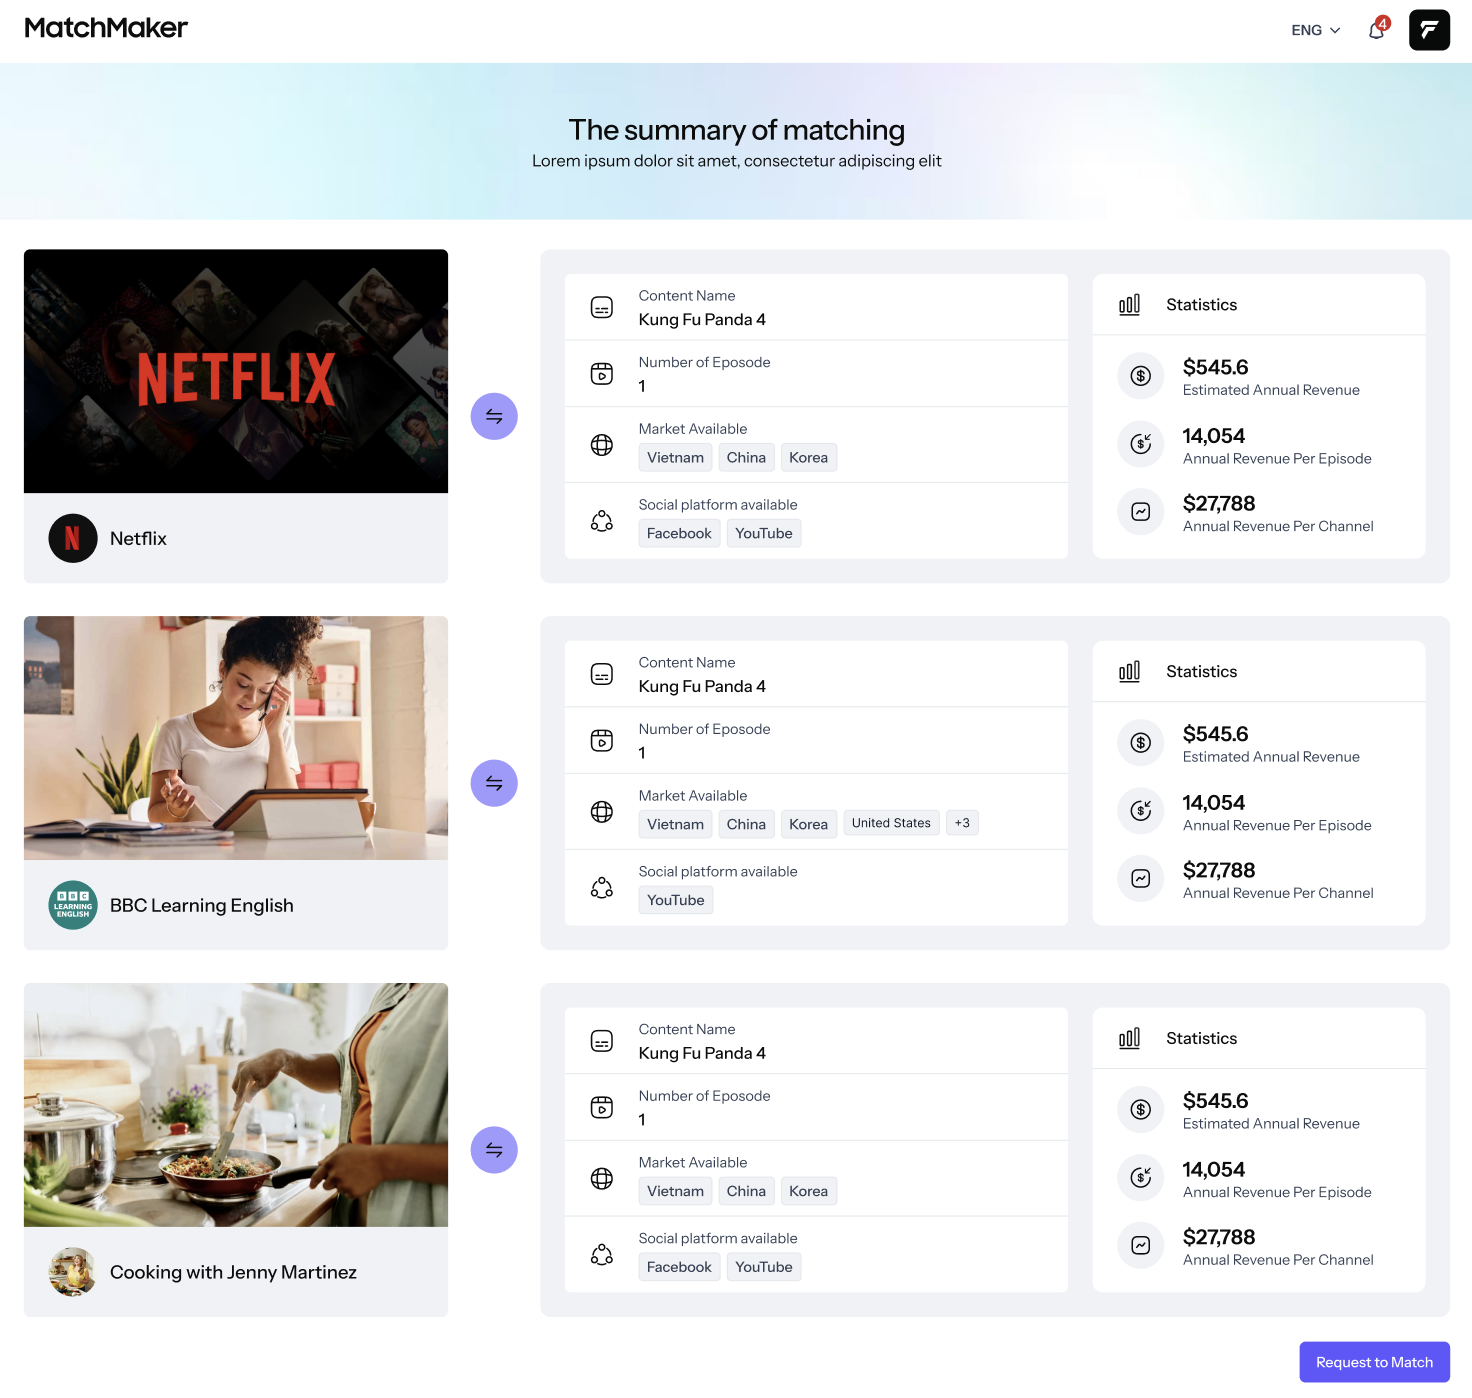This screenshot has width=1472, height=1398.
Task: Click the dollar revenue icon in the Netflix statistics
Action: click(1141, 376)
